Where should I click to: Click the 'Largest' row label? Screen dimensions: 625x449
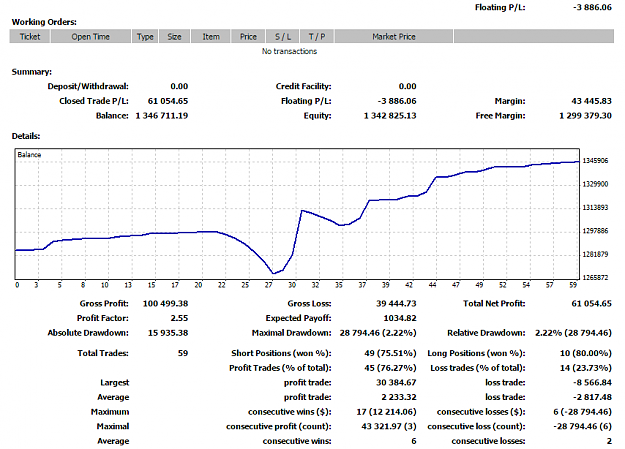click(x=115, y=383)
